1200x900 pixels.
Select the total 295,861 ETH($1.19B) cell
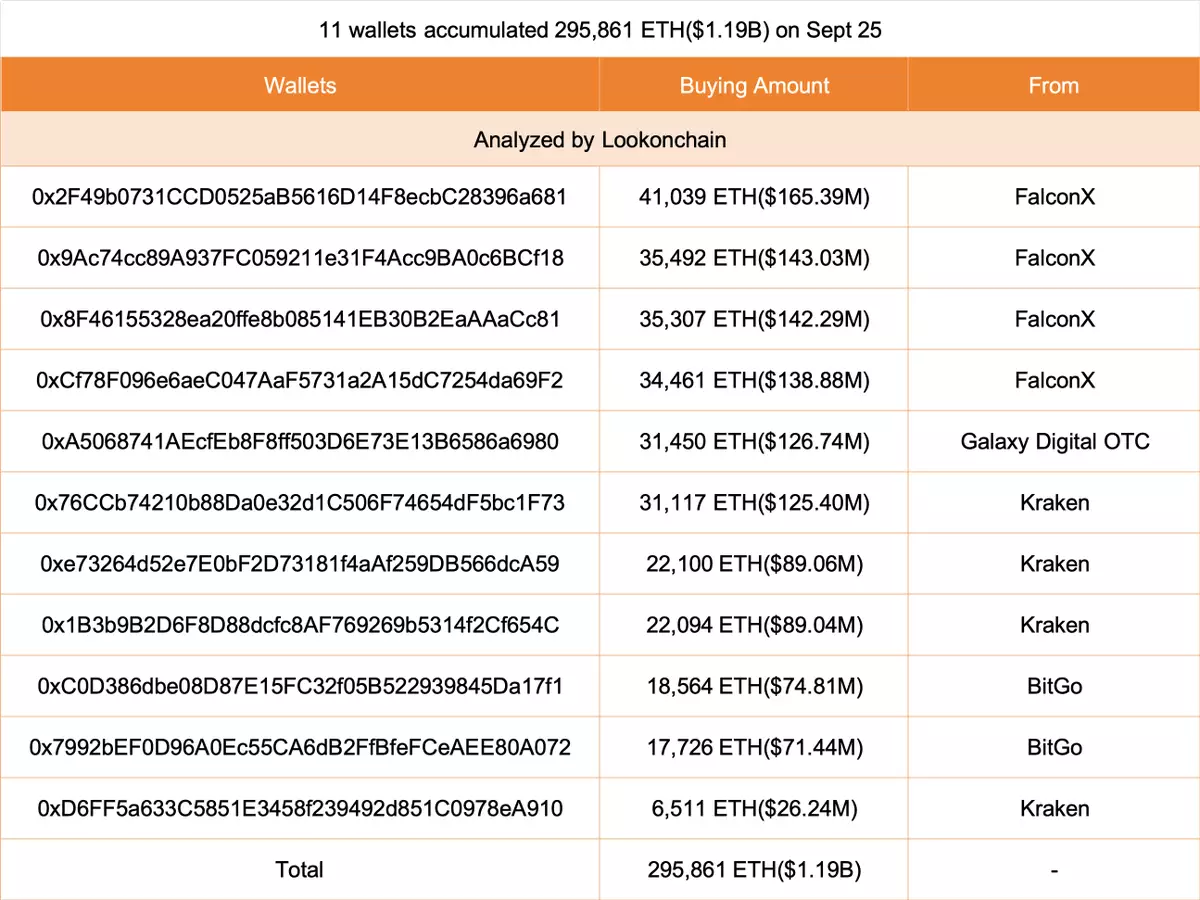(754, 870)
